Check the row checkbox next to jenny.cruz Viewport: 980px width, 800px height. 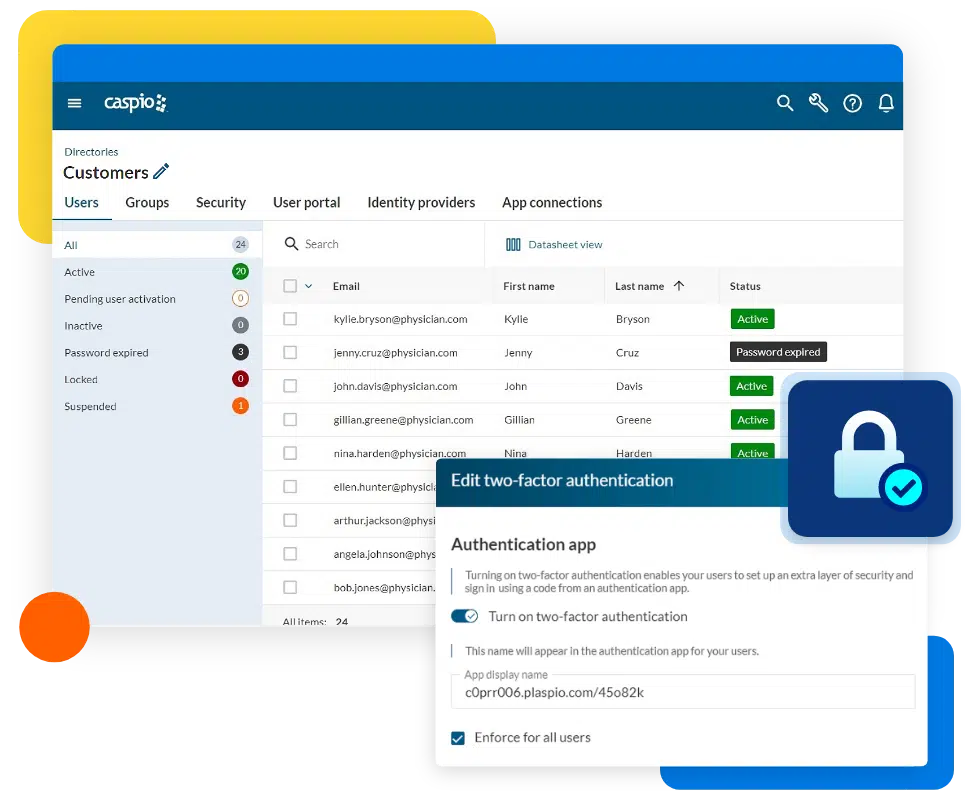click(x=290, y=352)
